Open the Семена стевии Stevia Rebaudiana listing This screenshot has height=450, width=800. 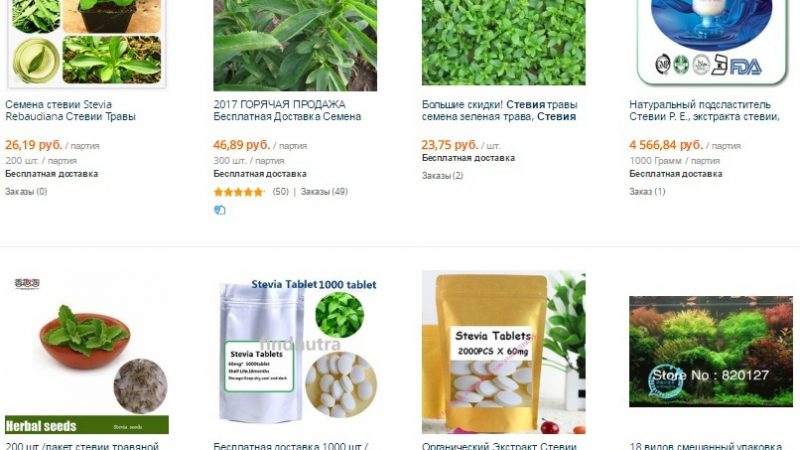(x=70, y=110)
